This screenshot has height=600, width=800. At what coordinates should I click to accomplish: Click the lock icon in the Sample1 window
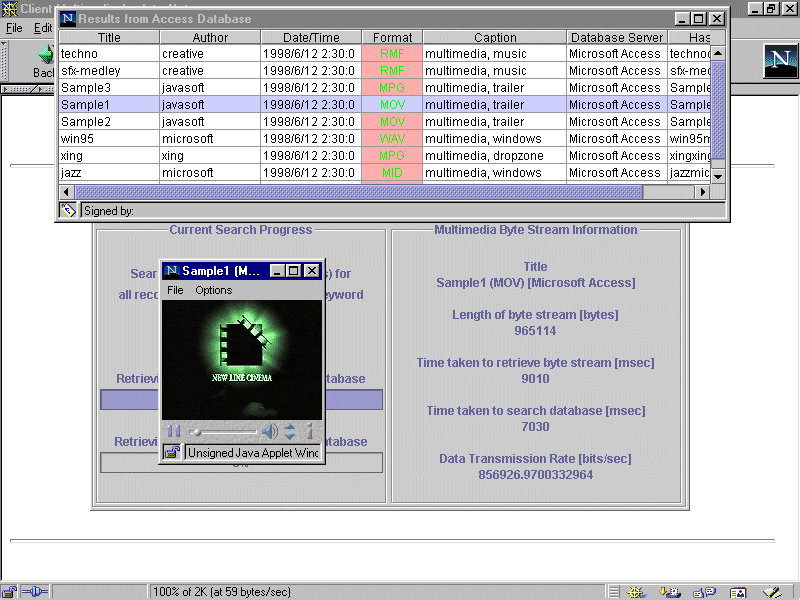click(171, 453)
